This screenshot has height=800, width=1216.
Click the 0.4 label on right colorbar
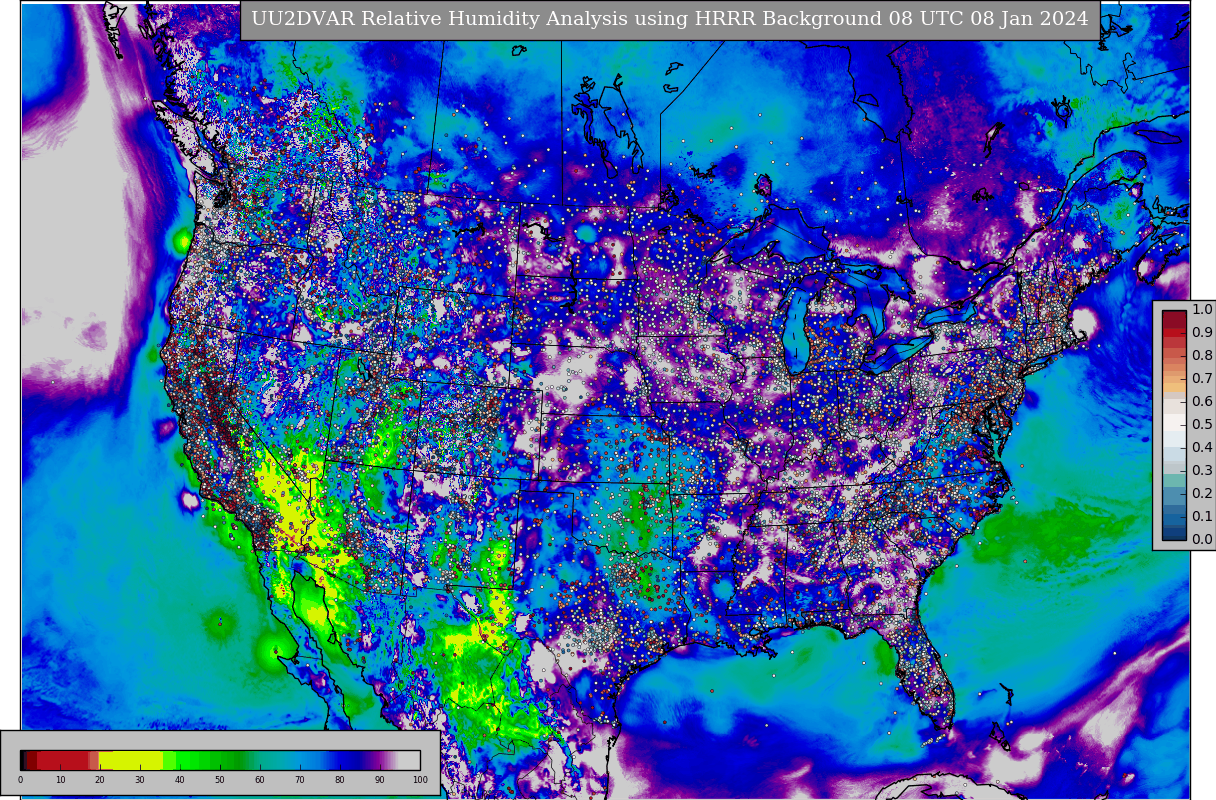coord(1202,448)
